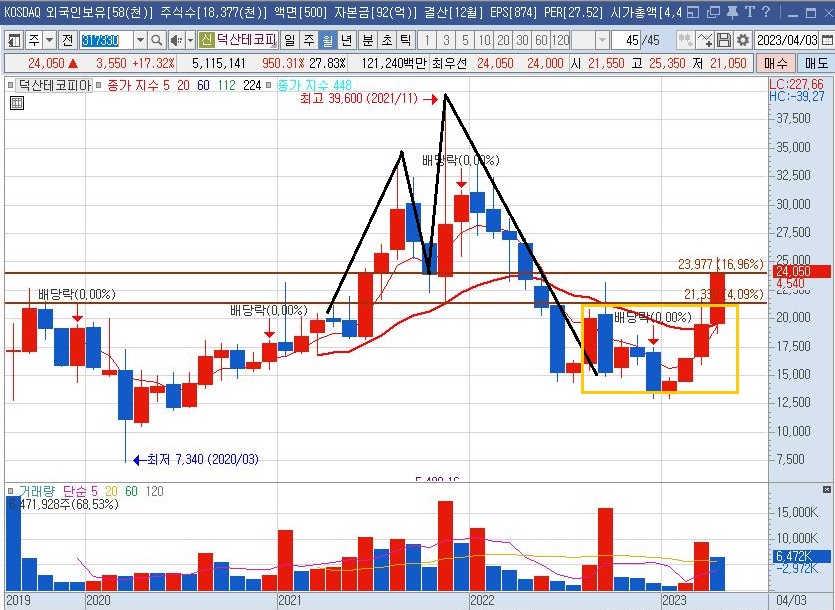Click the 전 button
This screenshot has width=835, height=610.
pyautogui.click(x=67, y=40)
